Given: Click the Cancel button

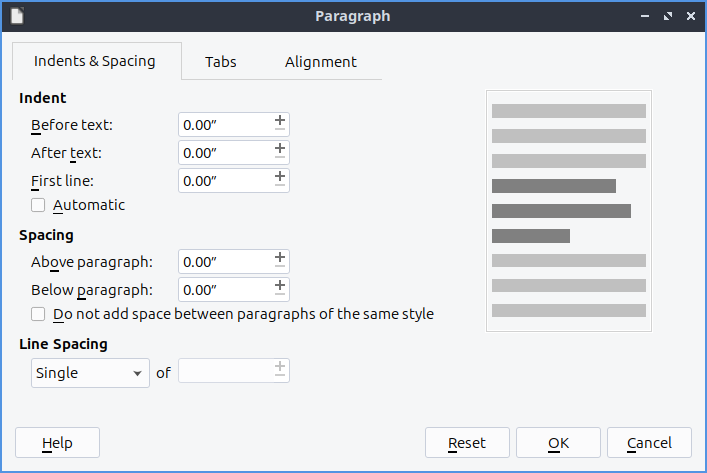Looking at the screenshot, I should tap(649, 443).
